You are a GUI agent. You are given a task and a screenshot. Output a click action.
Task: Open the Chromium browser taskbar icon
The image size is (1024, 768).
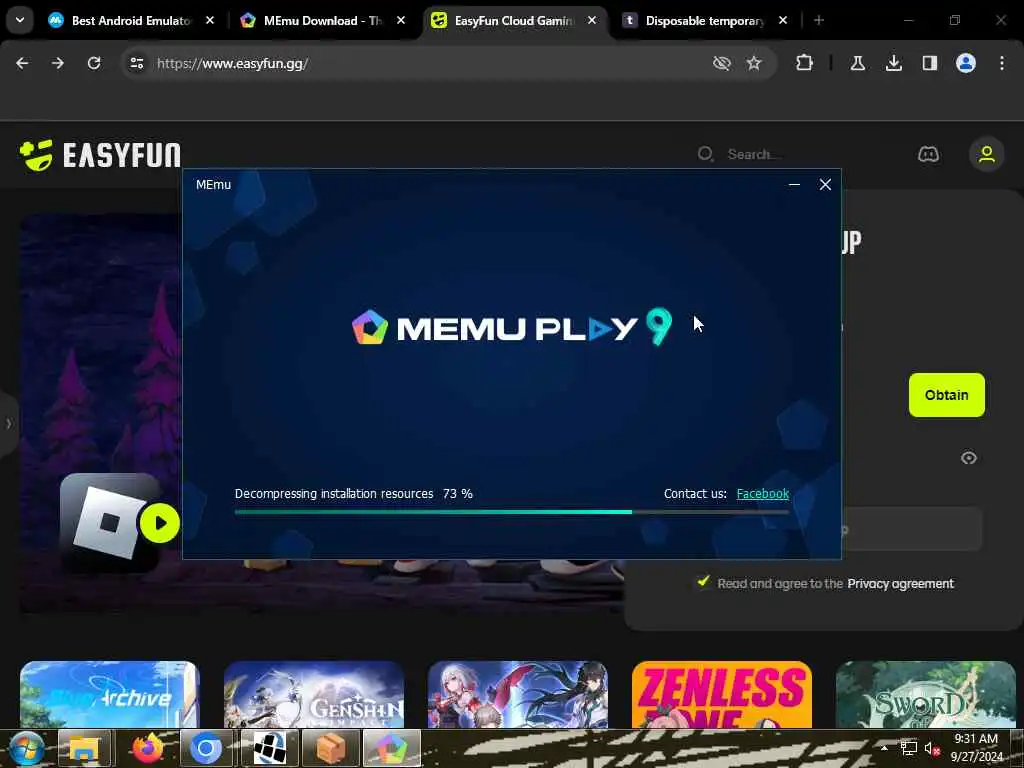[x=205, y=748]
